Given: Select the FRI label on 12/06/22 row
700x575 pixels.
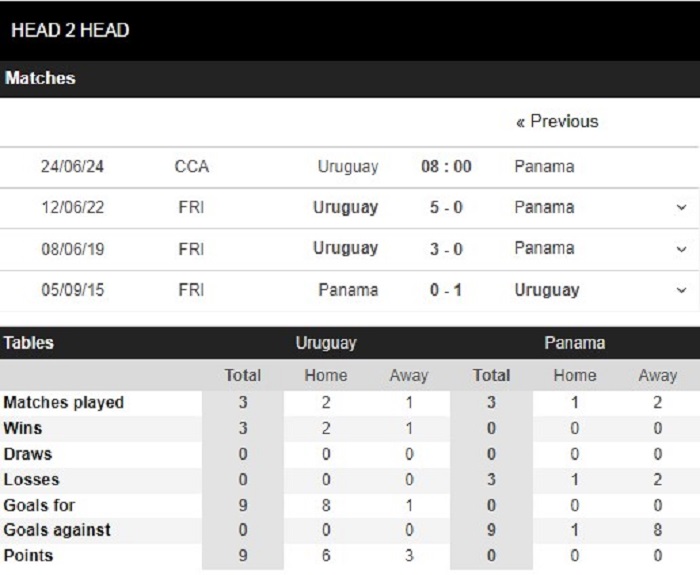Looking at the screenshot, I should click(191, 208).
